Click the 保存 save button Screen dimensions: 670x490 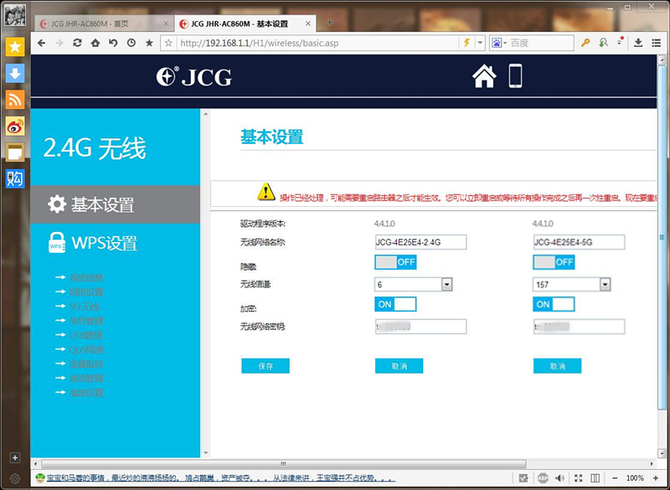pyautogui.click(x=265, y=366)
